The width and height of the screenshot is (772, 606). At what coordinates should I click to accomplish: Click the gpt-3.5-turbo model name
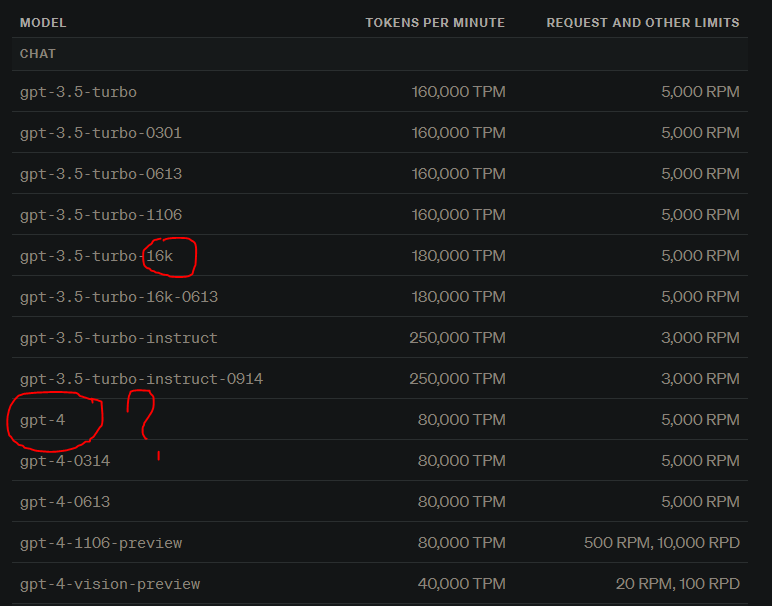[78, 93]
